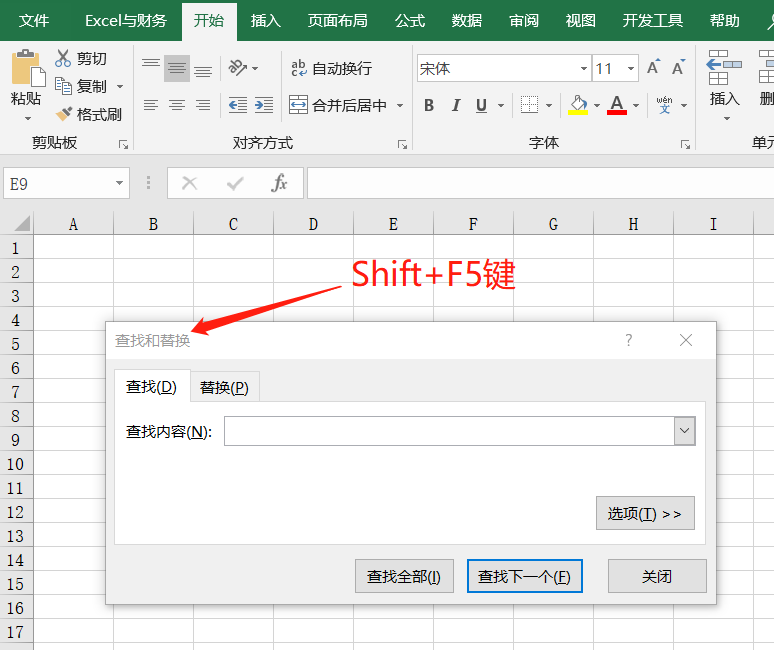Viewport: 774px width, 650px height.
Task: Click the 插入 insert cells icon
Action: point(724,68)
